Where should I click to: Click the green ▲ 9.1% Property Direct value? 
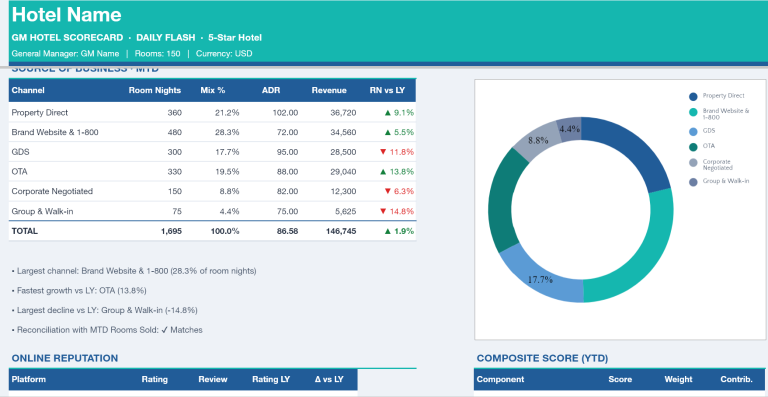[x=399, y=113]
